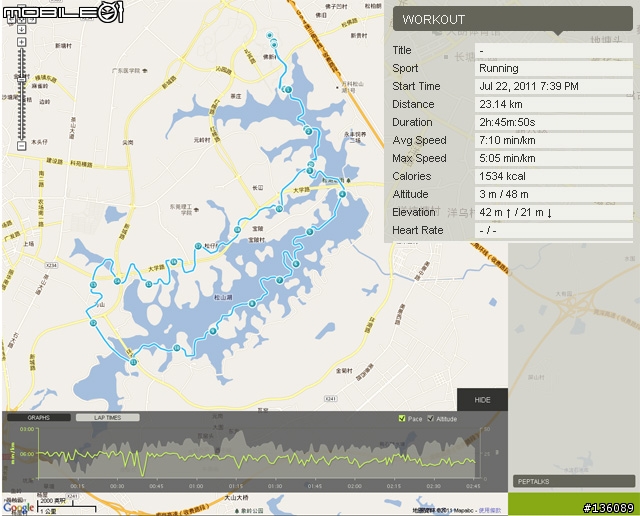
Task: Toggle the Altitude graph checkbox
Action: point(430,418)
